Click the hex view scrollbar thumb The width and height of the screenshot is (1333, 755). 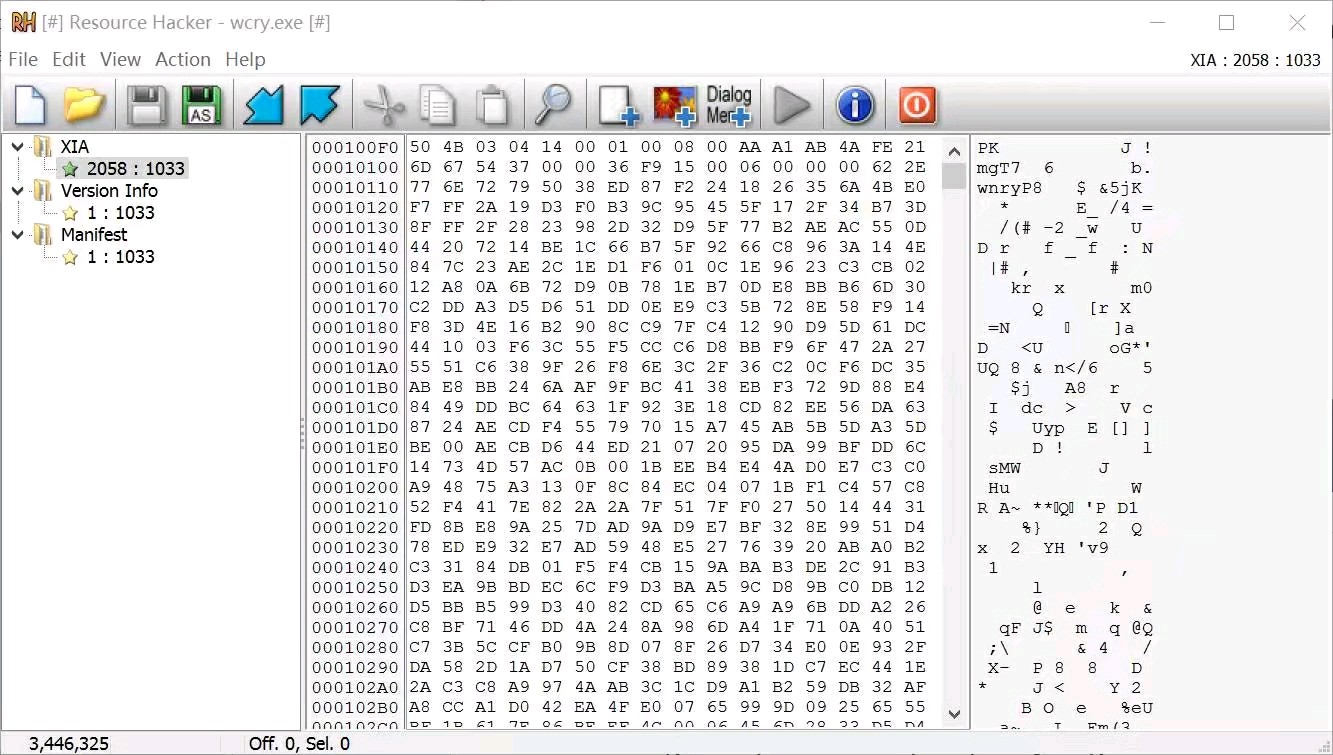[954, 176]
